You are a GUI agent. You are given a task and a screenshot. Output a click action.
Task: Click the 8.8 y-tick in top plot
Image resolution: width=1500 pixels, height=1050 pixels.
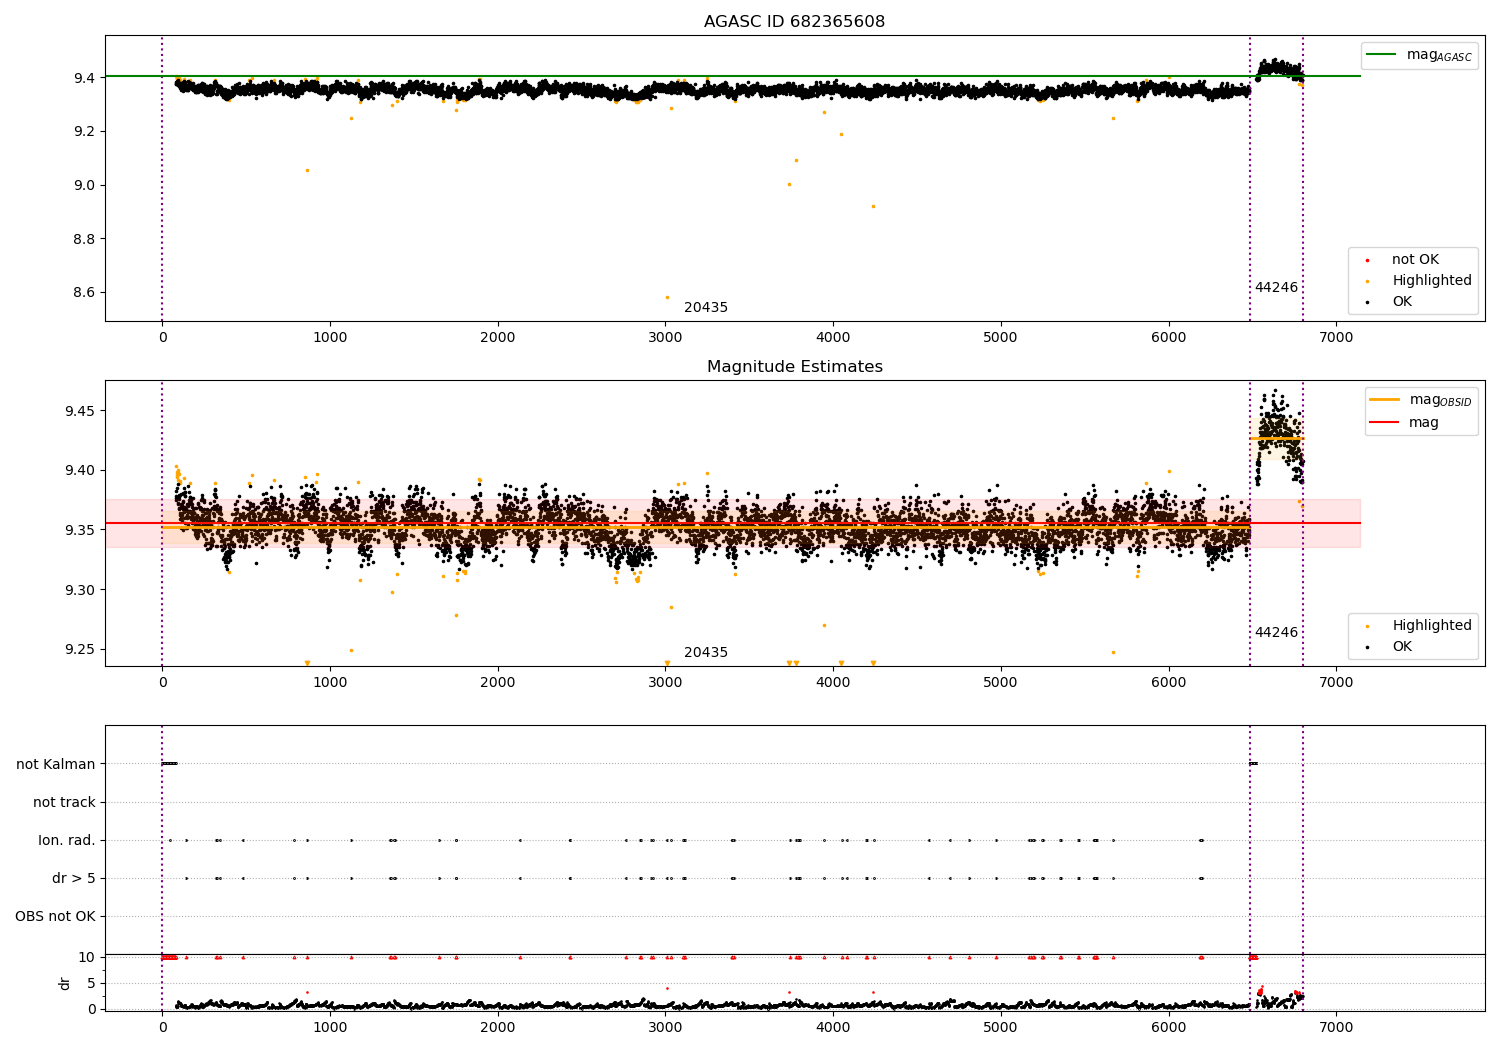84,239
